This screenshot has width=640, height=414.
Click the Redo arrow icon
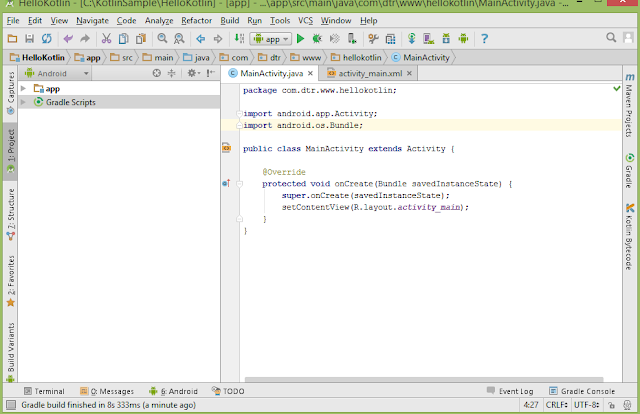(85, 39)
